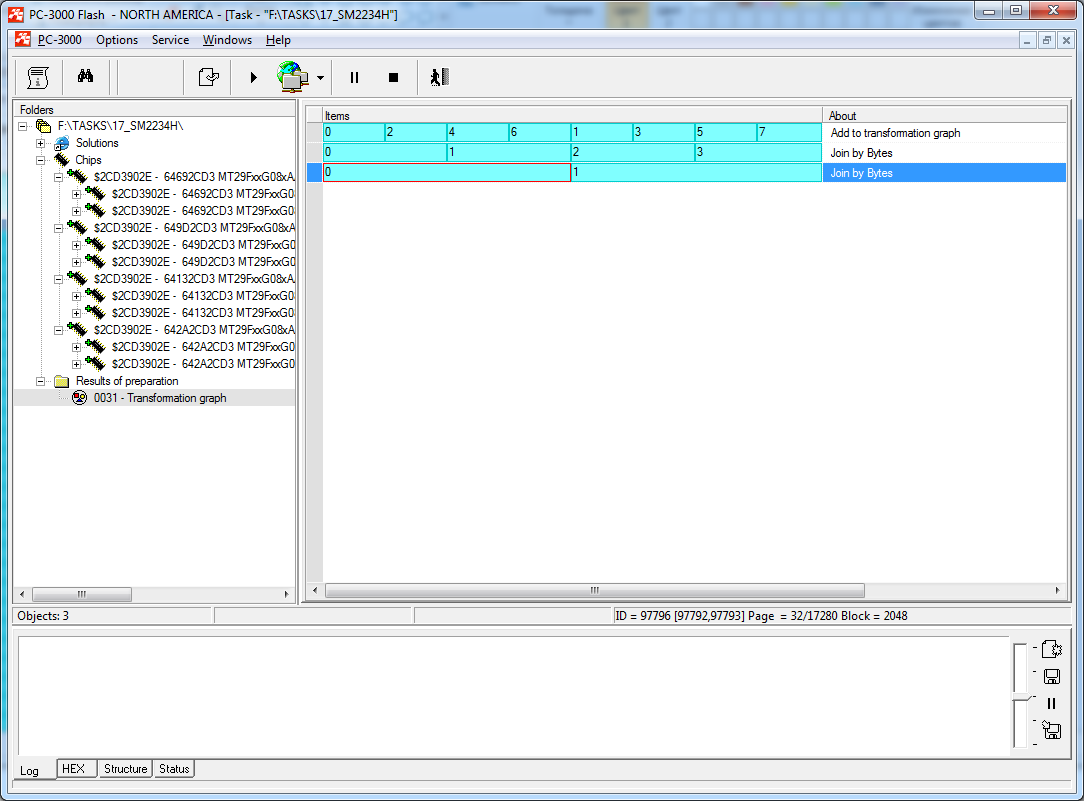This screenshot has width=1084, height=801.
Task: Pause the log with the pause icon
Action: [x=1051, y=703]
